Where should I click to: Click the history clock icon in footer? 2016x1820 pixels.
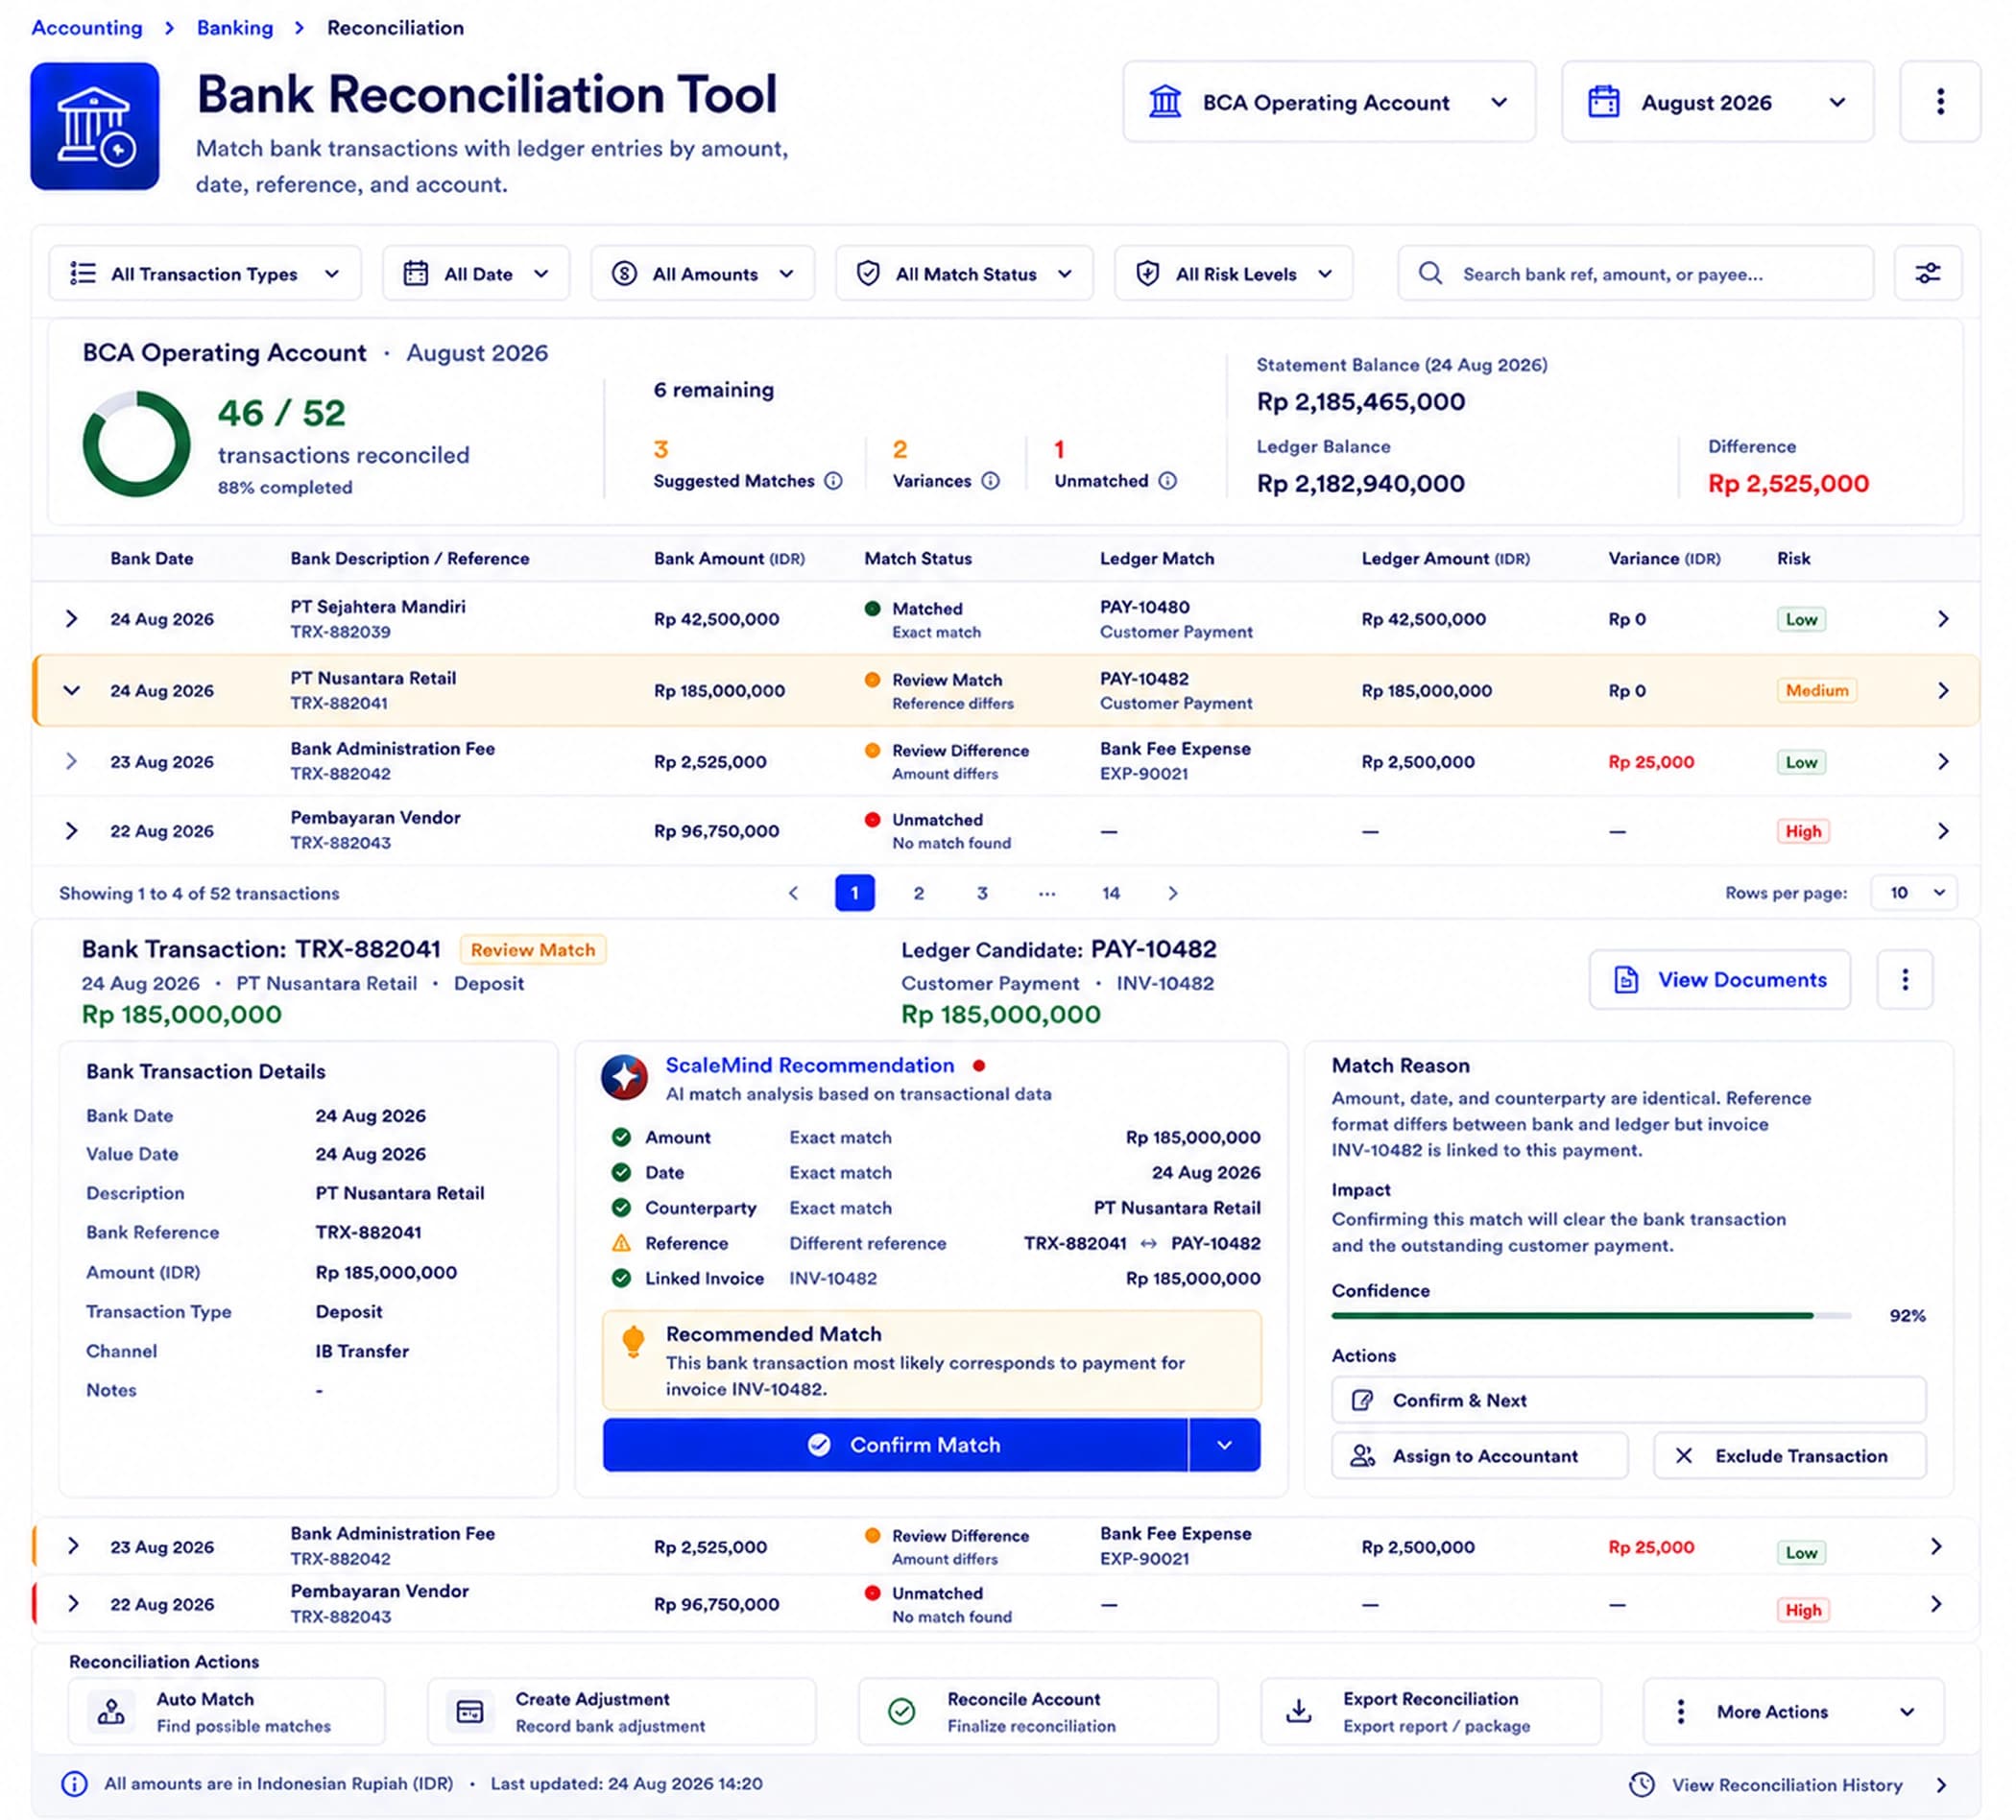click(1641, 1784)
